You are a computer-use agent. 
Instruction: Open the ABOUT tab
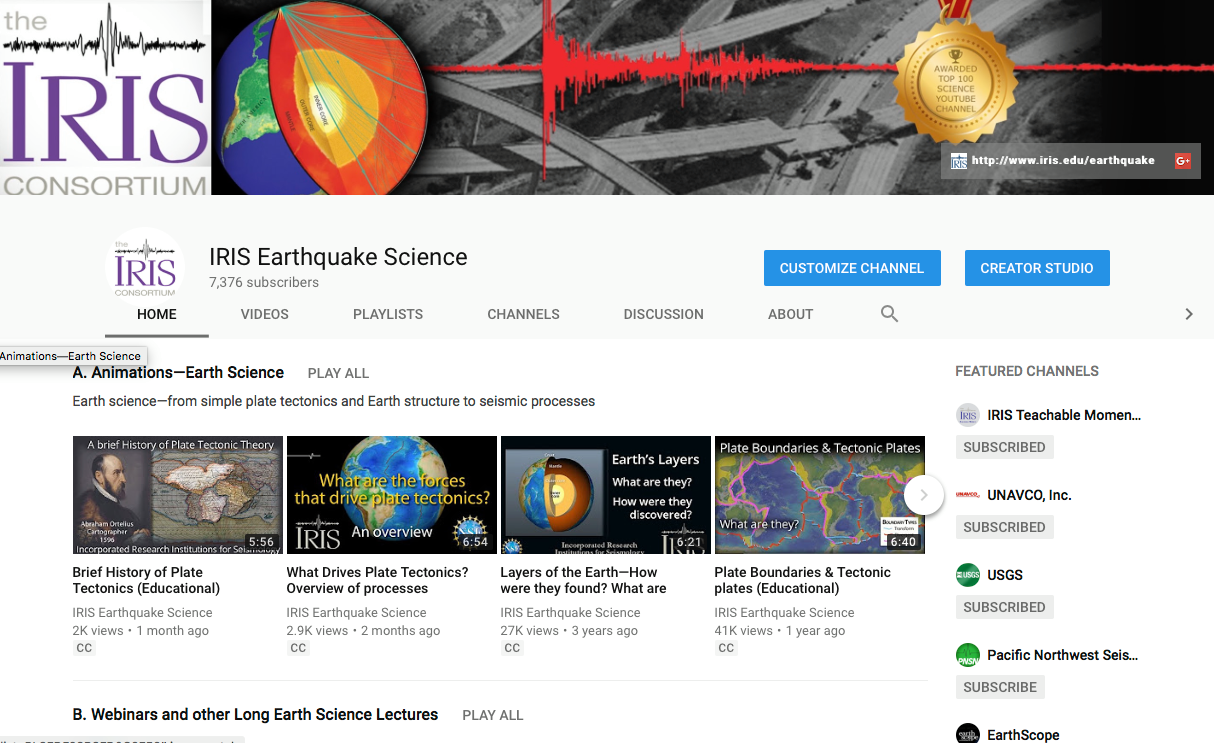[790, 314]
